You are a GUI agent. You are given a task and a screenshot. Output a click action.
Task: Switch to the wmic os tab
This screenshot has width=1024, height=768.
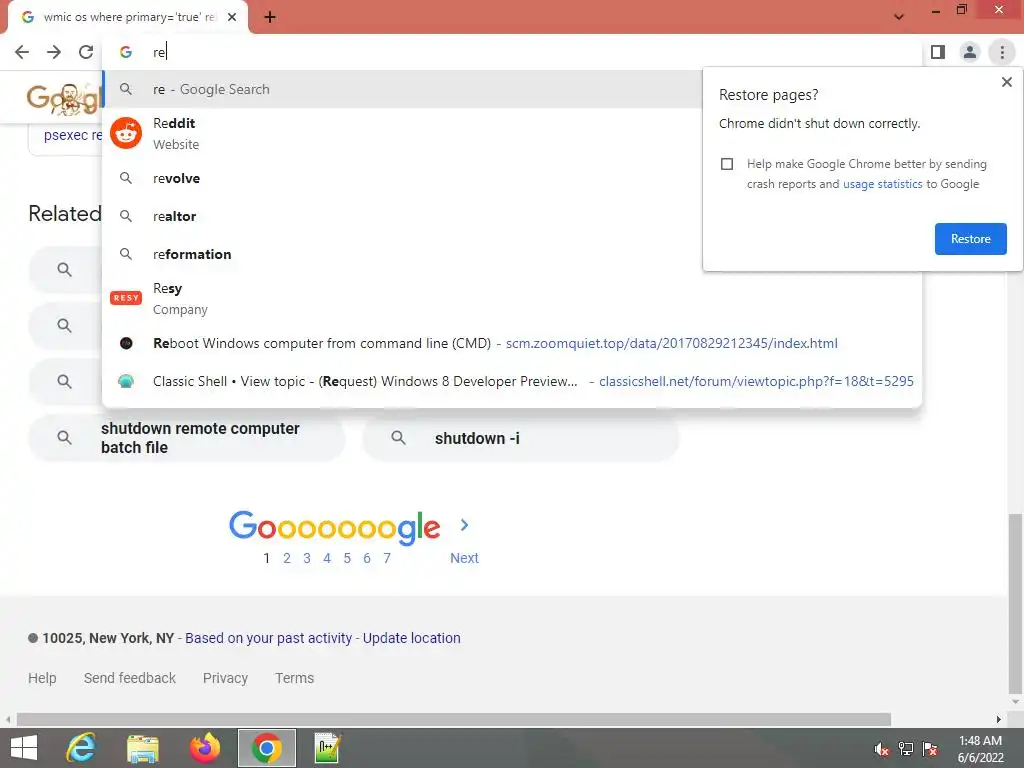pyautogui.click(x=127, y=18)
